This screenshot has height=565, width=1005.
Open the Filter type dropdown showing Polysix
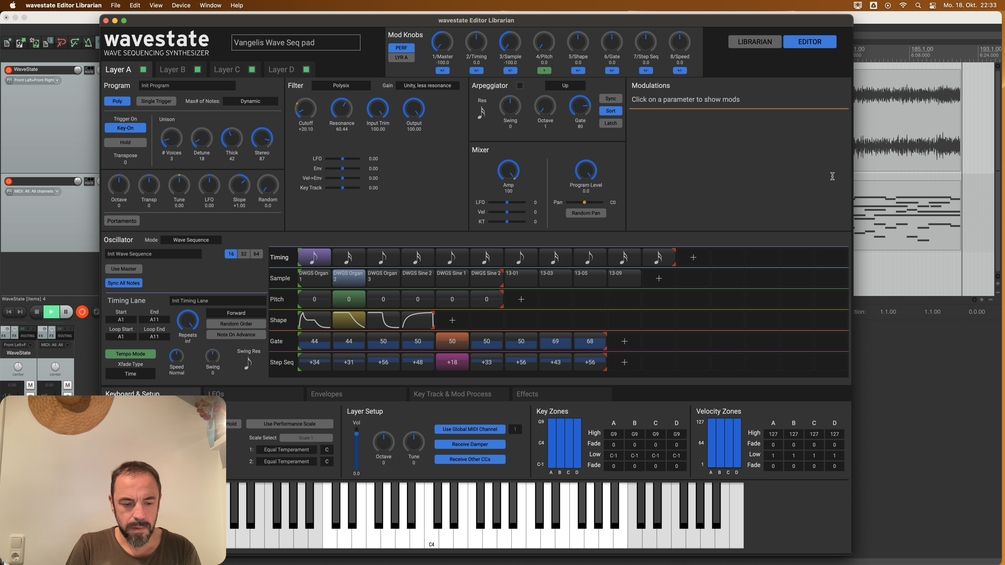pos(341,85)
